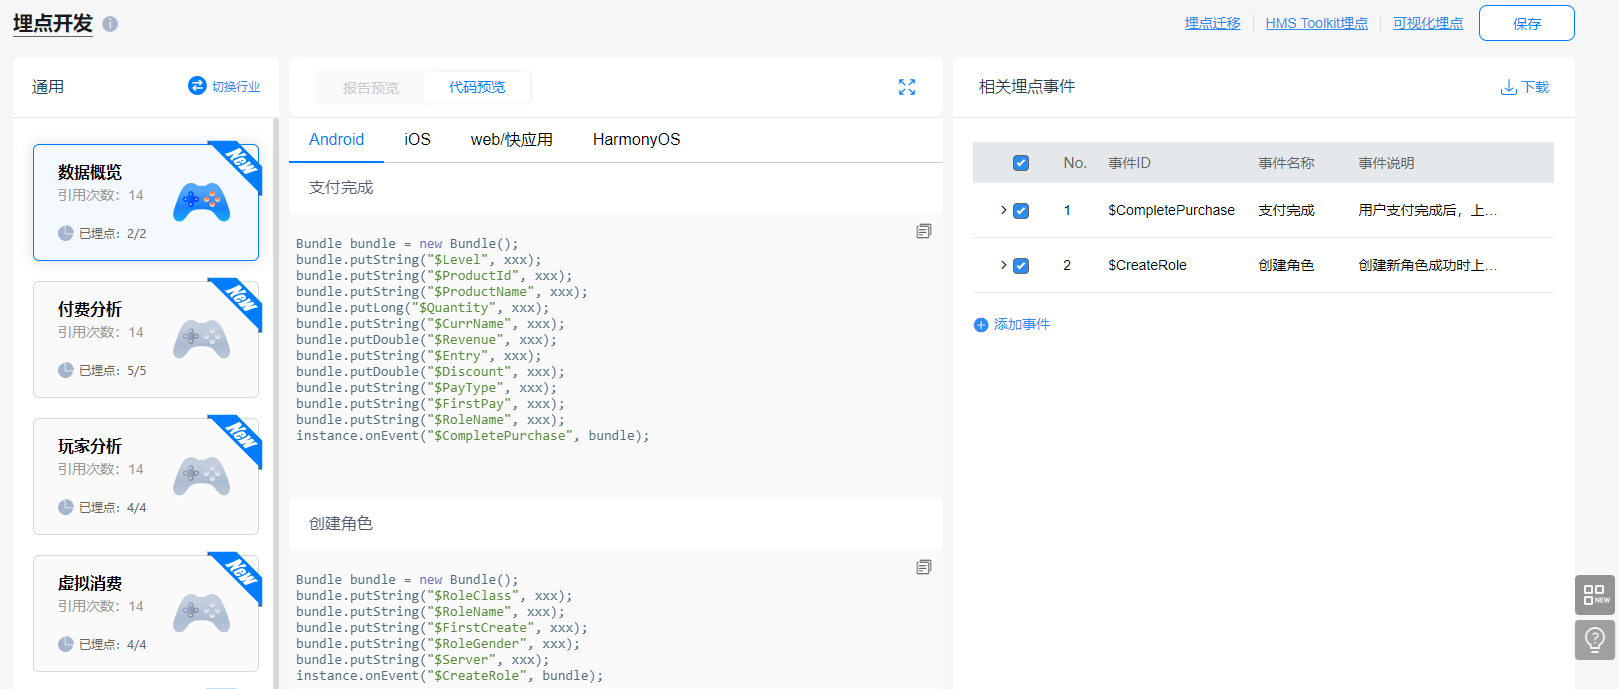
Task: Open the QR code NEW floating button
Action: pyautogui.click(x=1595, y=595)
